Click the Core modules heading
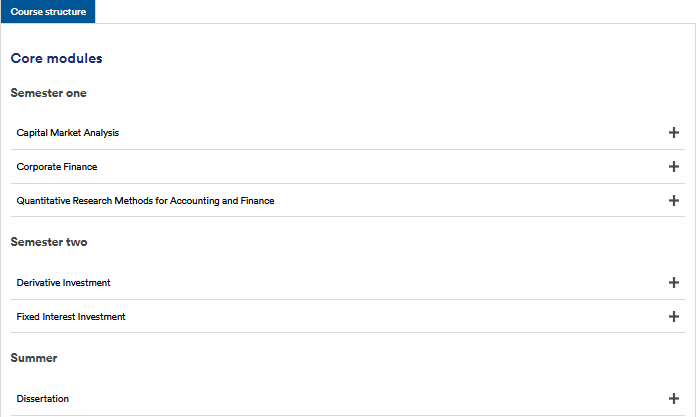 click(56, 59)
